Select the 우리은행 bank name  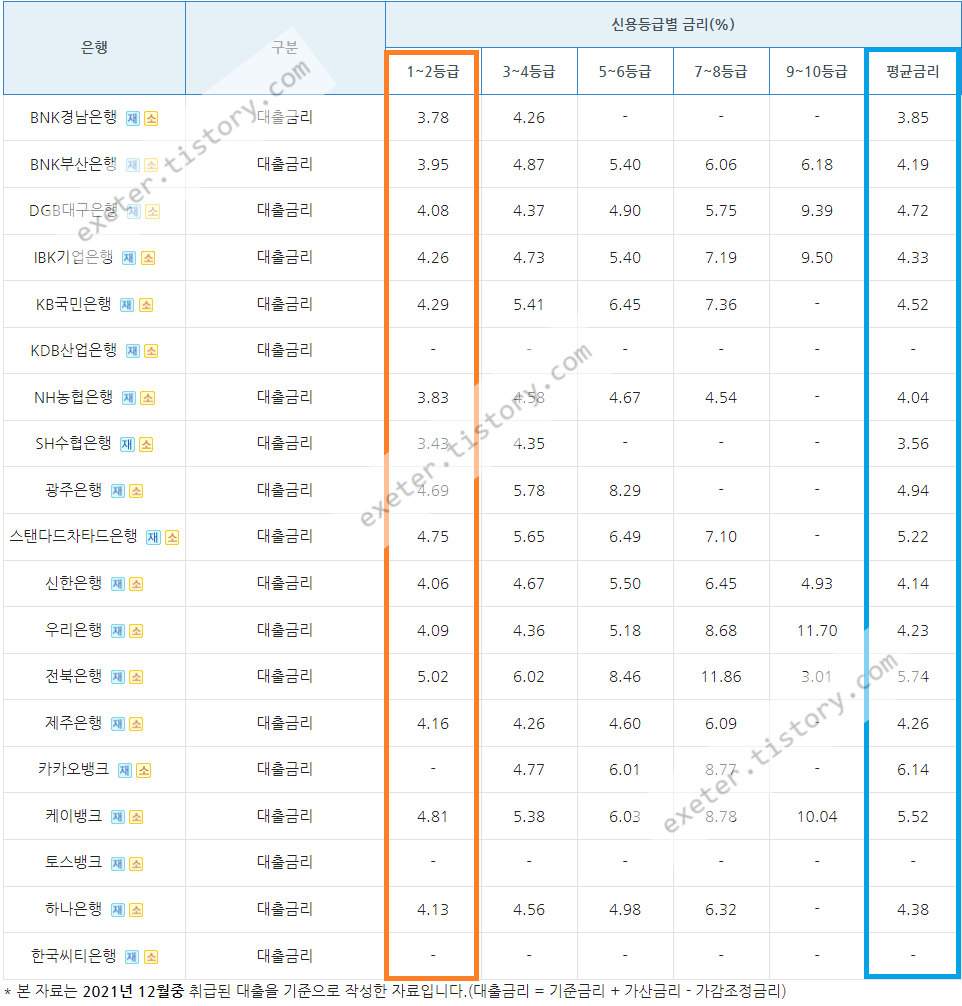coord(73,630)
